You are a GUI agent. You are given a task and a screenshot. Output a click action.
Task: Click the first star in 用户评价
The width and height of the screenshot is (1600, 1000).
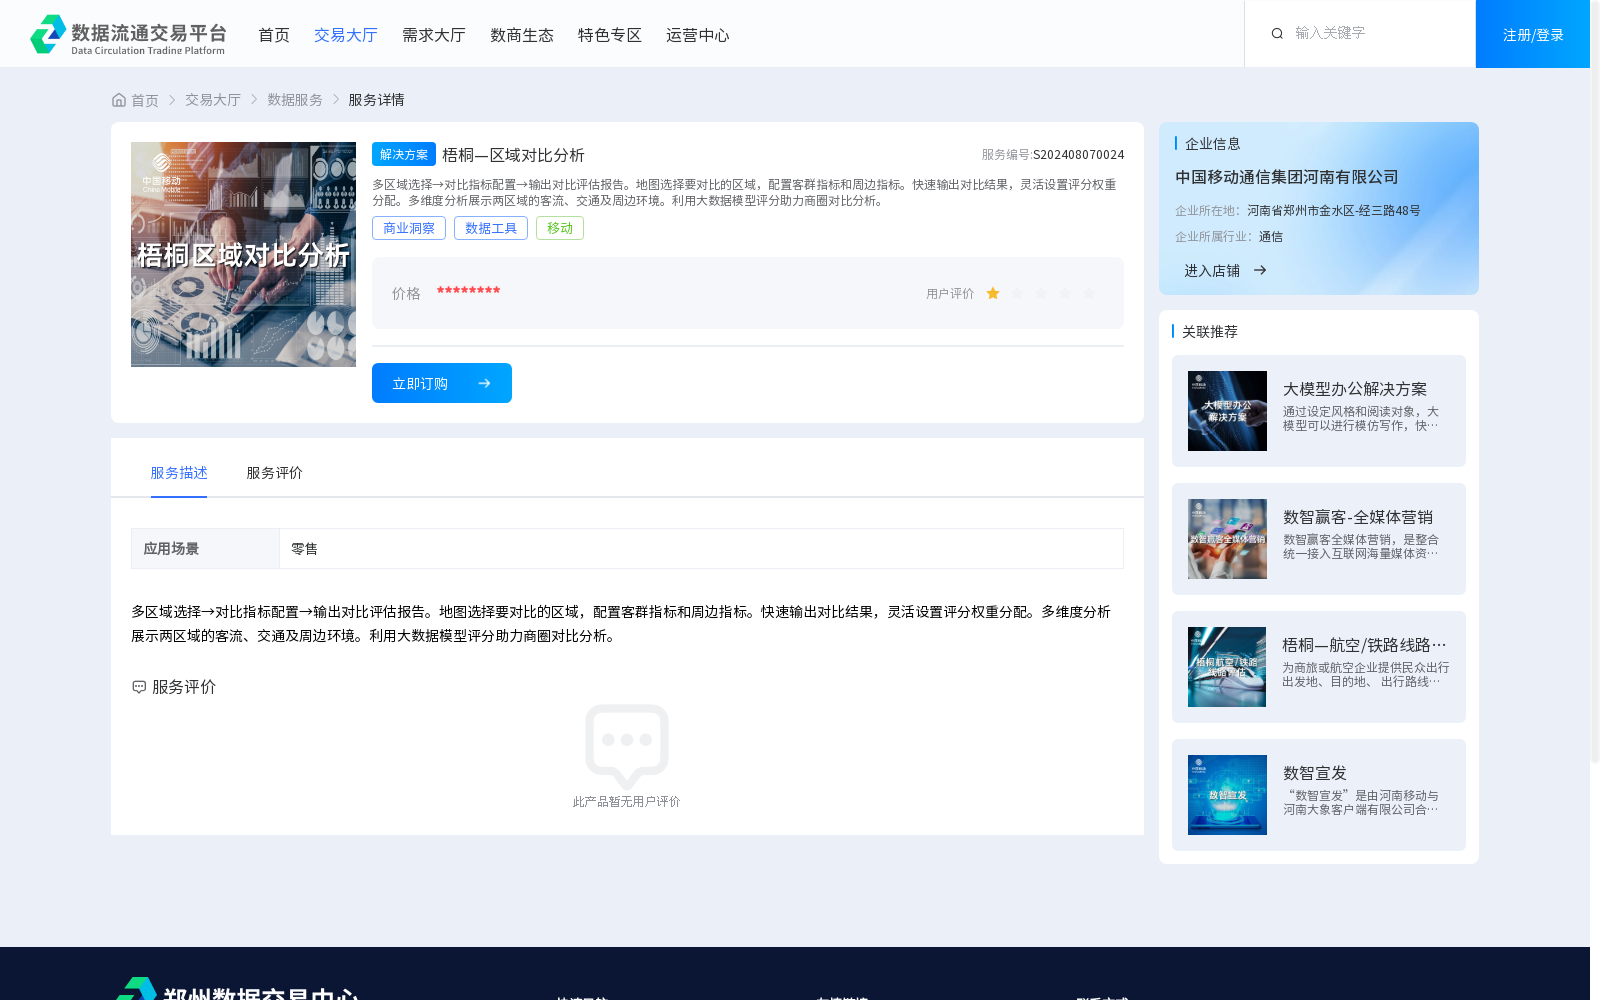[993, 293]
